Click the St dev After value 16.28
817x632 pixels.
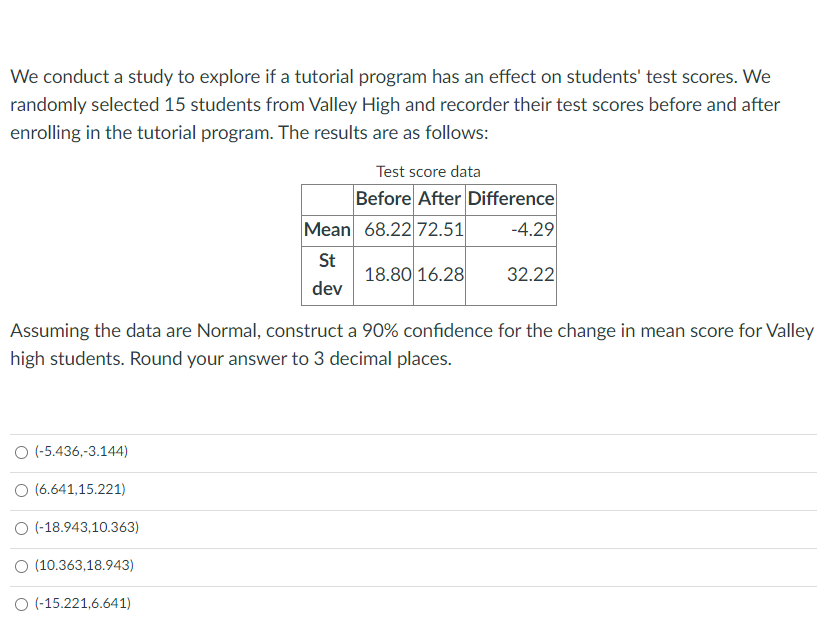[x=440, y=274]
